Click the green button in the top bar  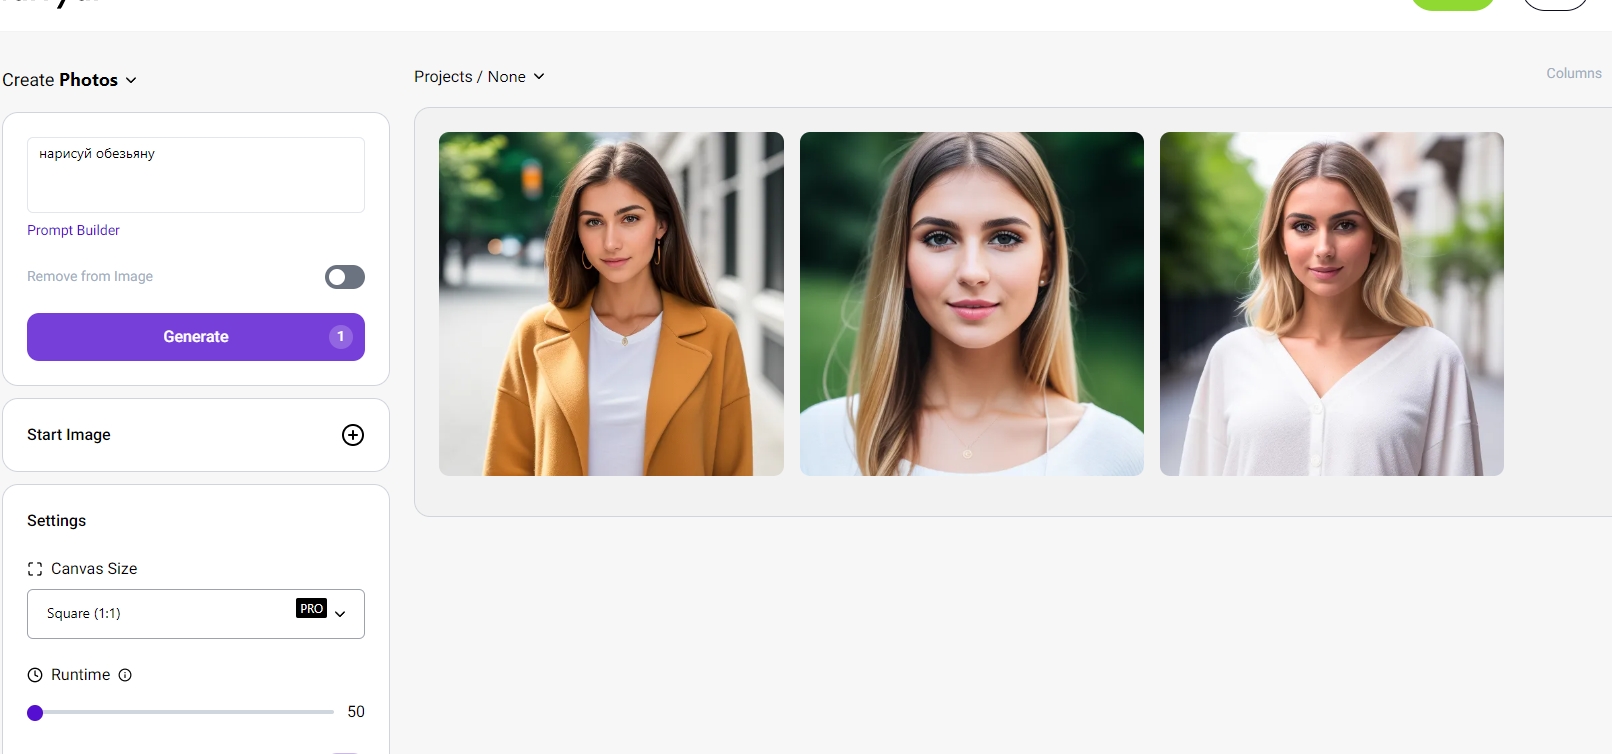[x=1452, y=4]
